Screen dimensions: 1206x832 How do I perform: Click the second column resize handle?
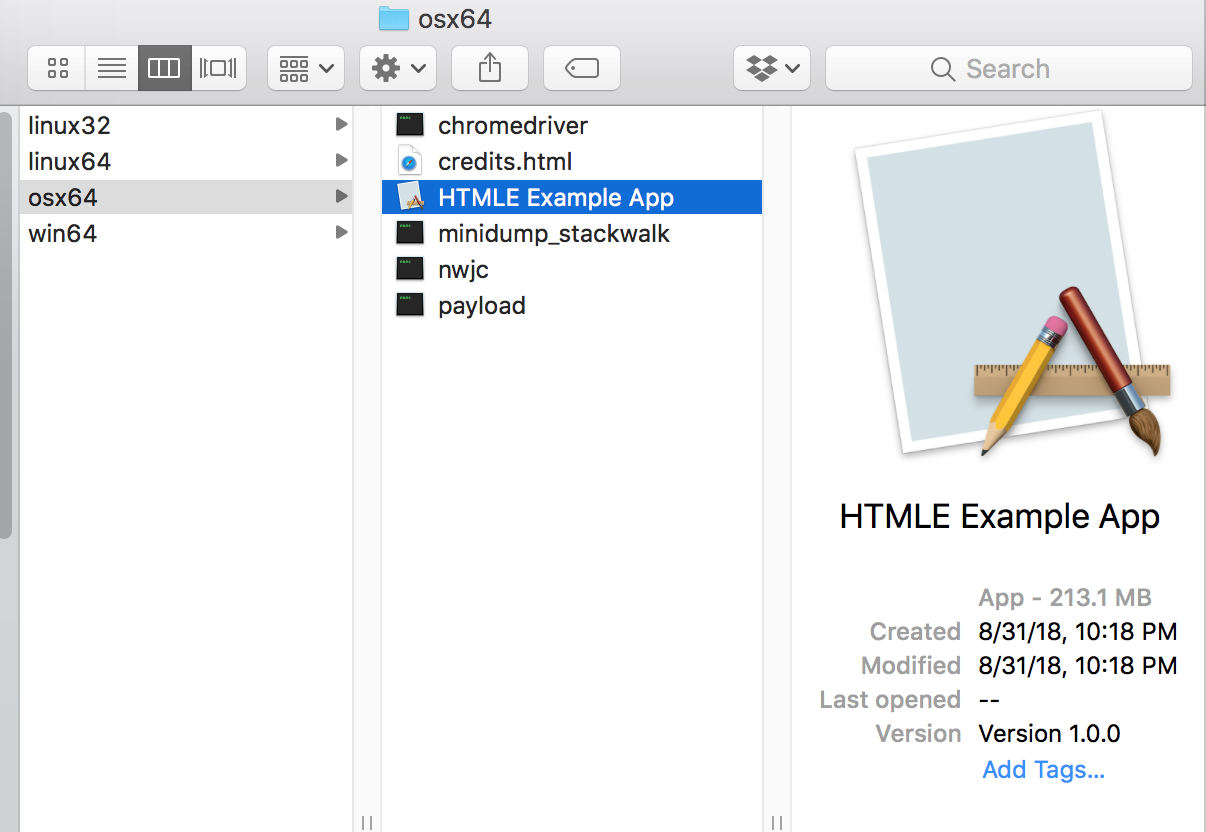(x=777, y=822)
